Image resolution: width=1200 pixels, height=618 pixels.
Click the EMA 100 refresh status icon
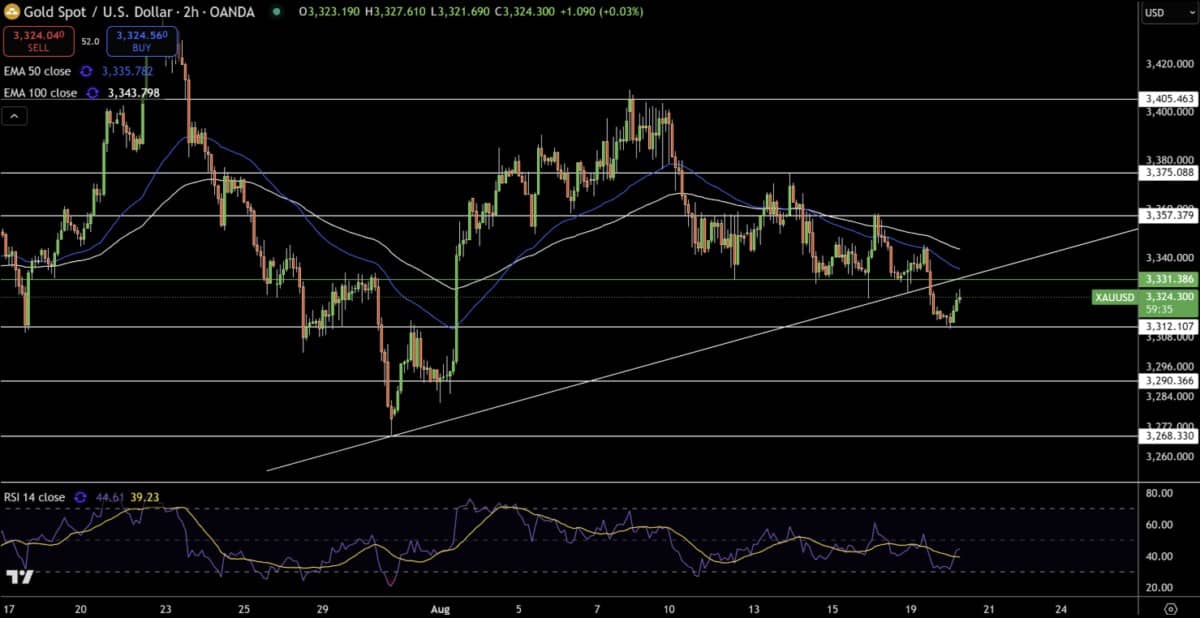point(92,93)
